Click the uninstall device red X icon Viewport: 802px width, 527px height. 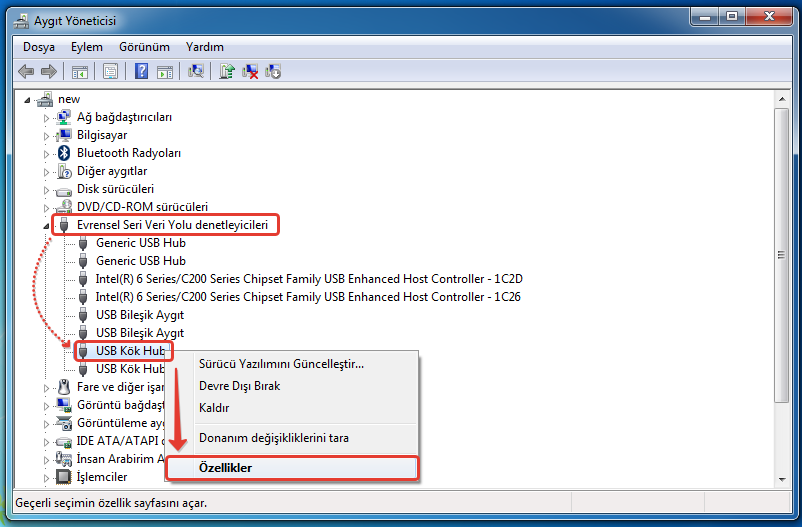pyautogui.click(x=251, y=71)
